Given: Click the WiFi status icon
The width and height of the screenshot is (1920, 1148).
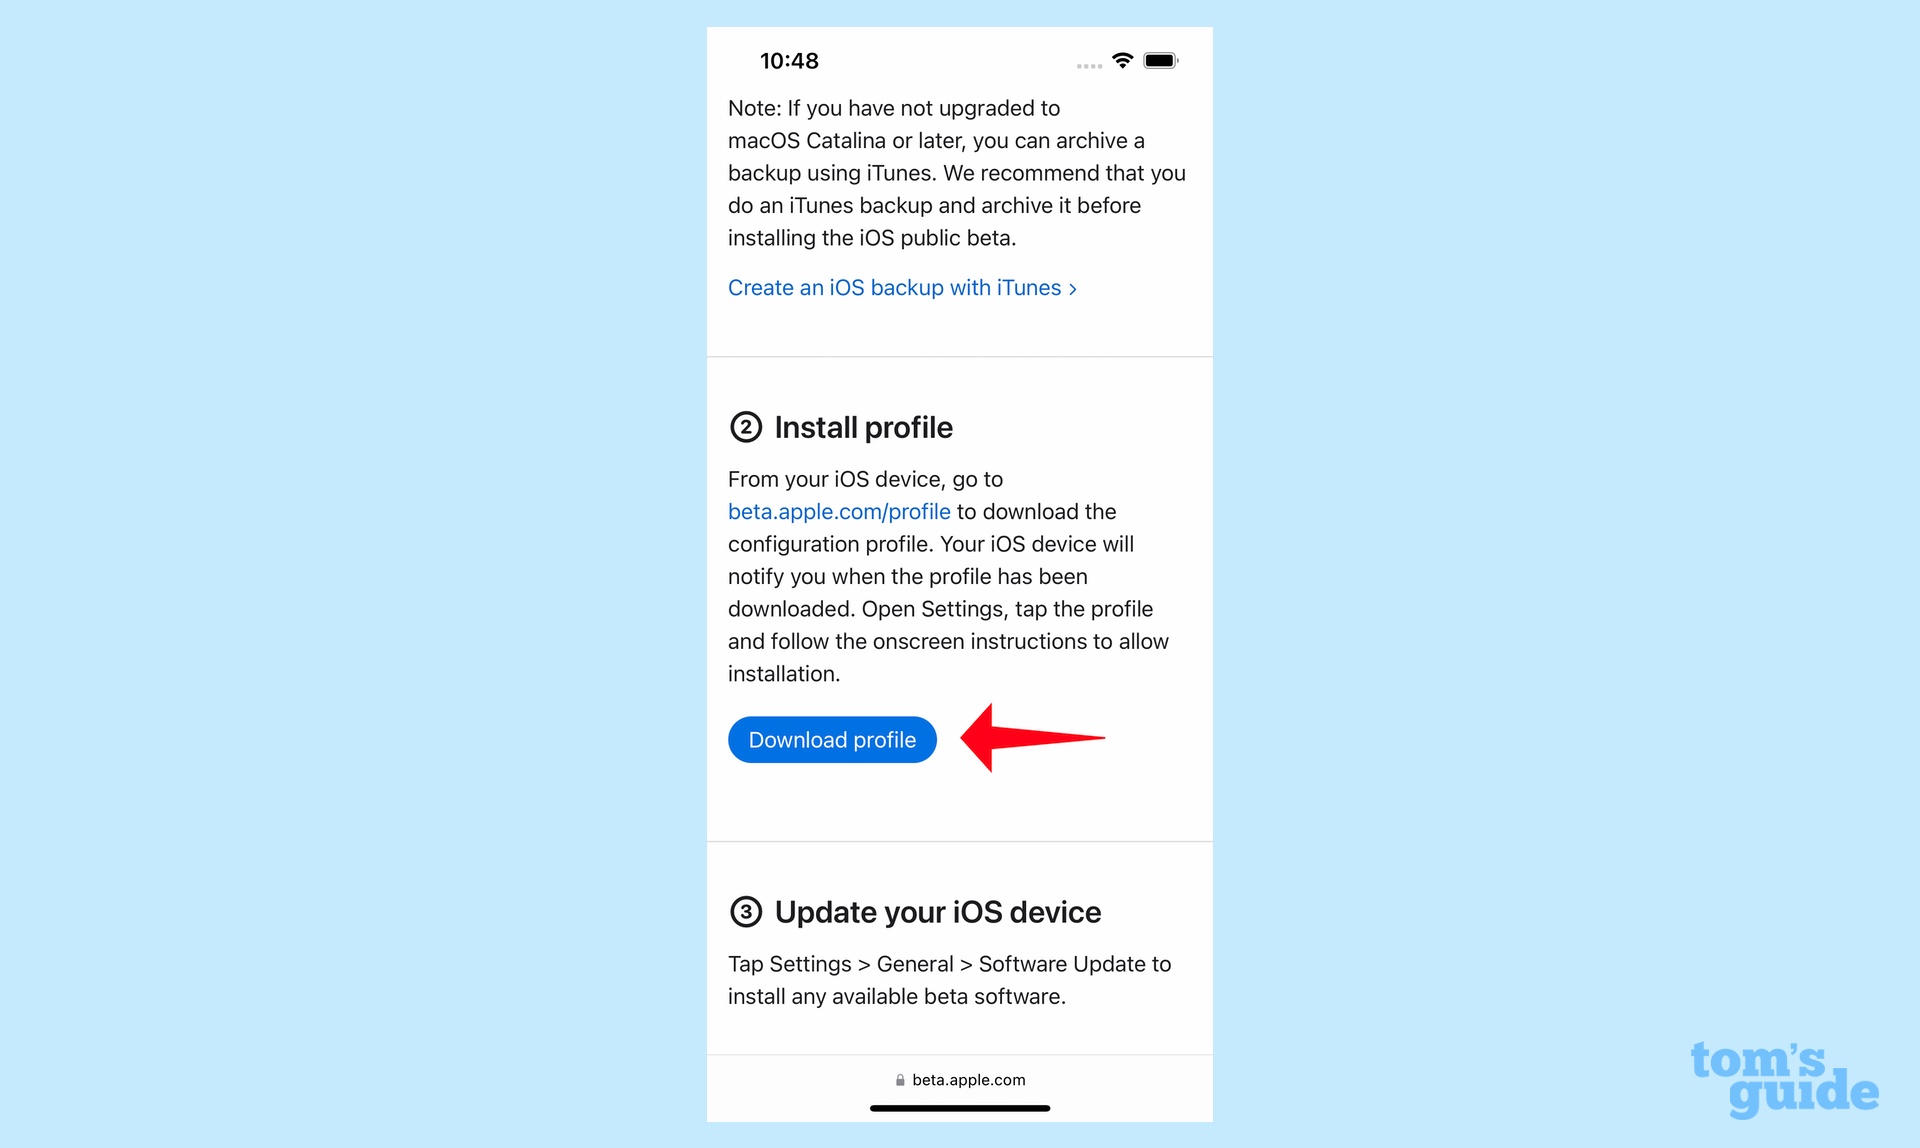Looking at the screenshot, I should 1122,60.
